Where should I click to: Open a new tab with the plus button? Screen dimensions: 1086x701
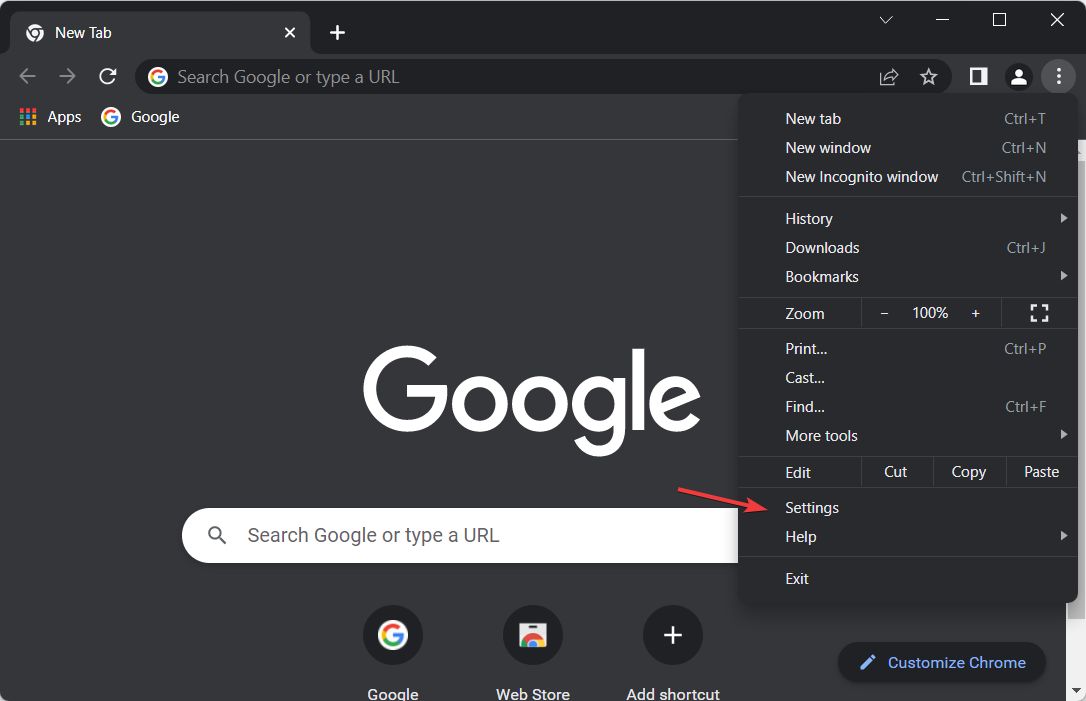(337, 33)
